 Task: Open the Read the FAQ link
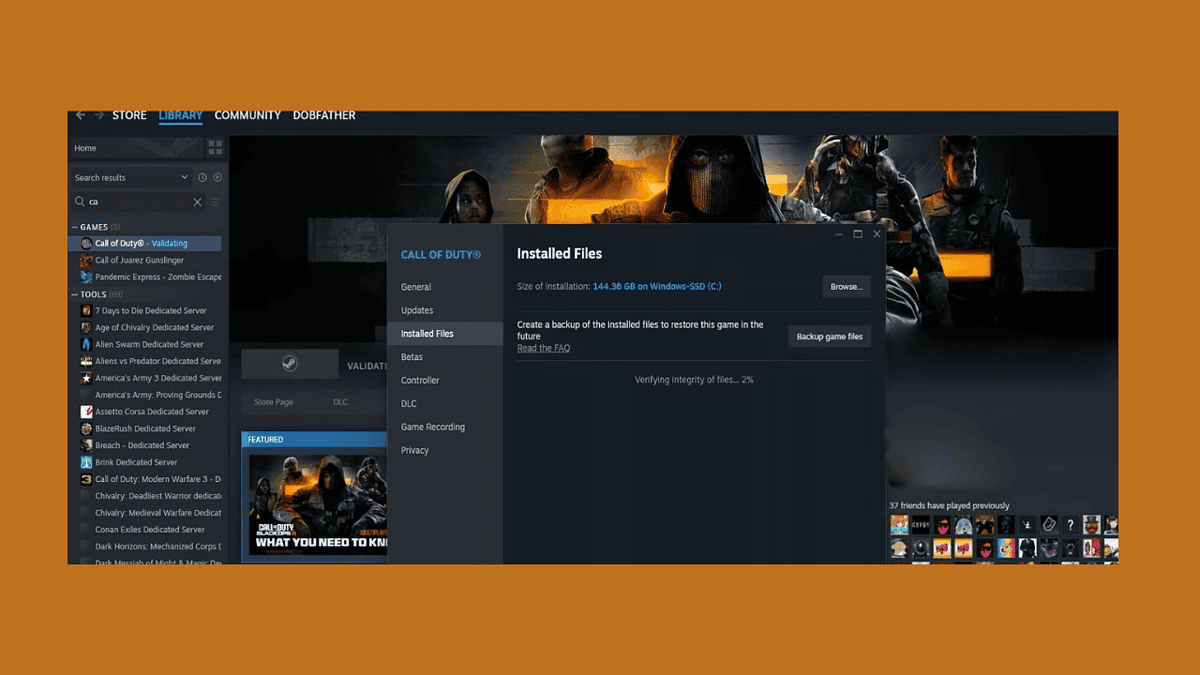(544, 348)
